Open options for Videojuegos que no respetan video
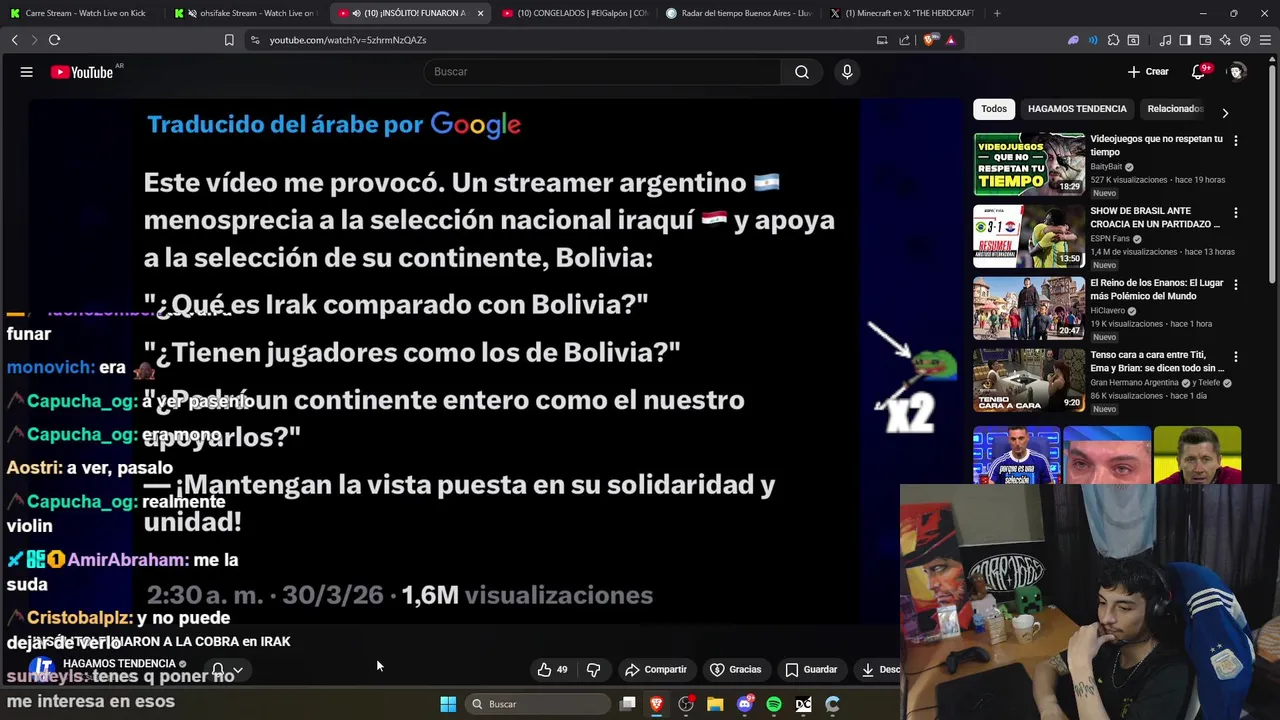The height and width of the screenshot is (720, 1280). (1236, 141)
